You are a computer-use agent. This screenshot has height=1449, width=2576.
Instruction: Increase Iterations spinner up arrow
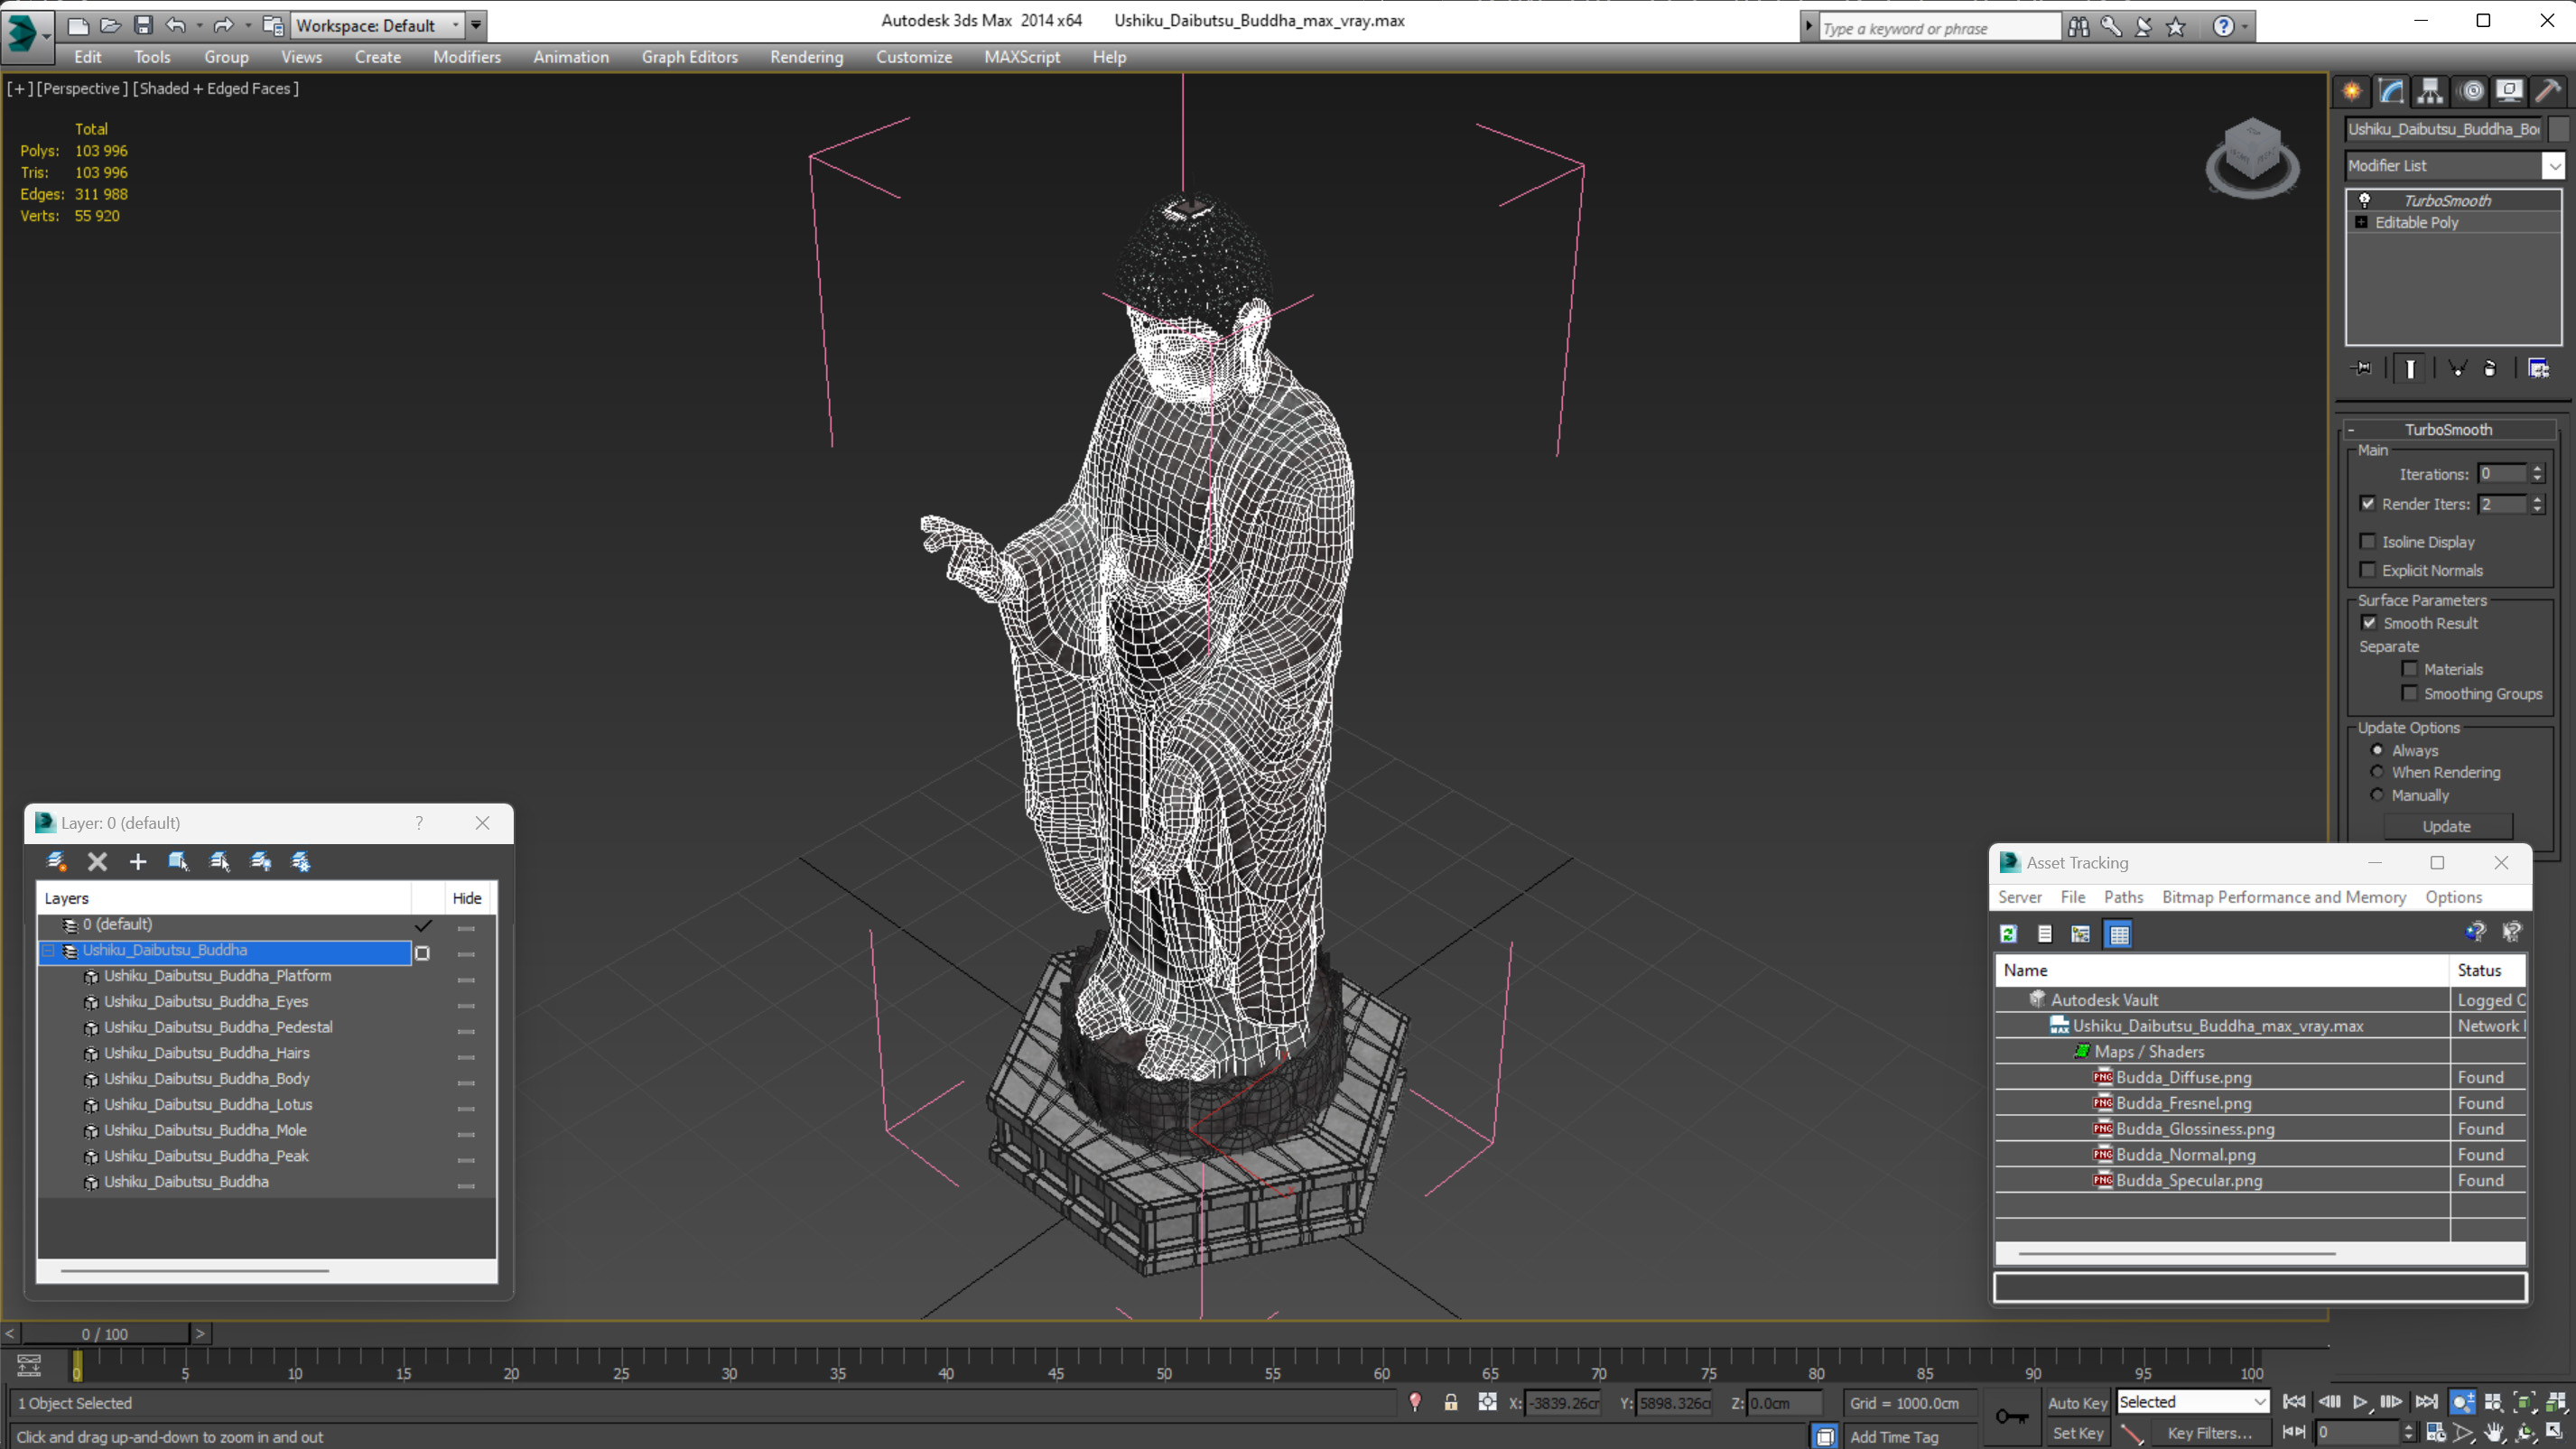[2536, 469]
